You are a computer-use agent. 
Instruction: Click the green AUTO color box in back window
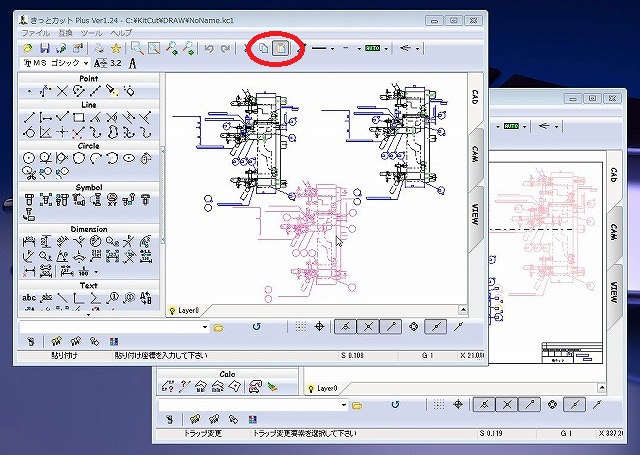pyautogui.click(x=511, y=126)
